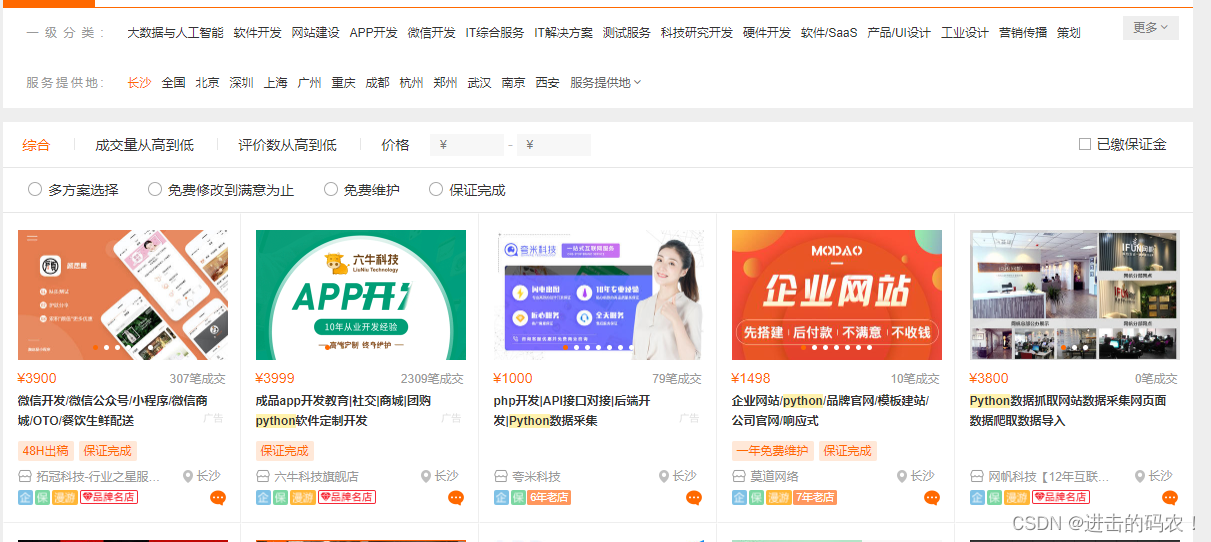Viewport: 1211px width, 542px height.
Task: Select 软件/SaaS category
Action: (829, 32)
